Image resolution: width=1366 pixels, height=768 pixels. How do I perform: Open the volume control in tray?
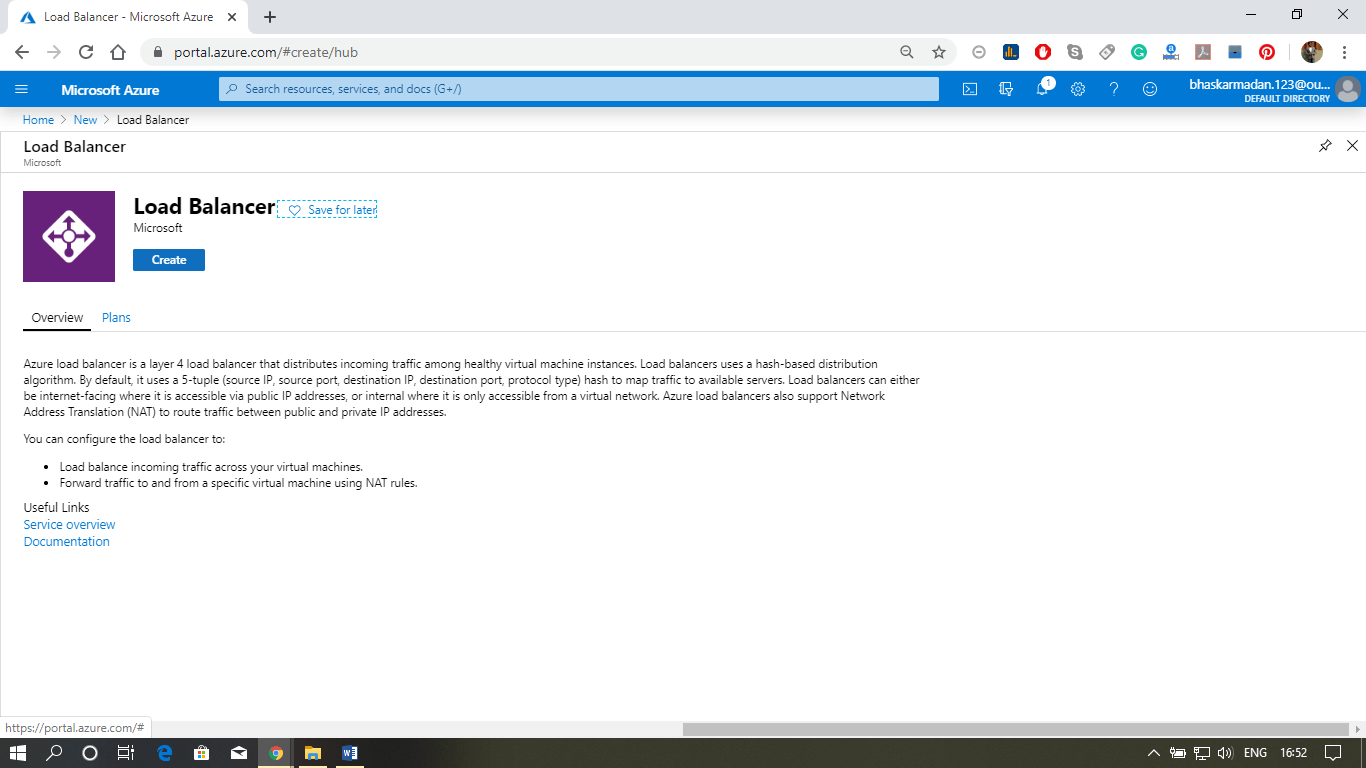click(x=1225, y=753)
